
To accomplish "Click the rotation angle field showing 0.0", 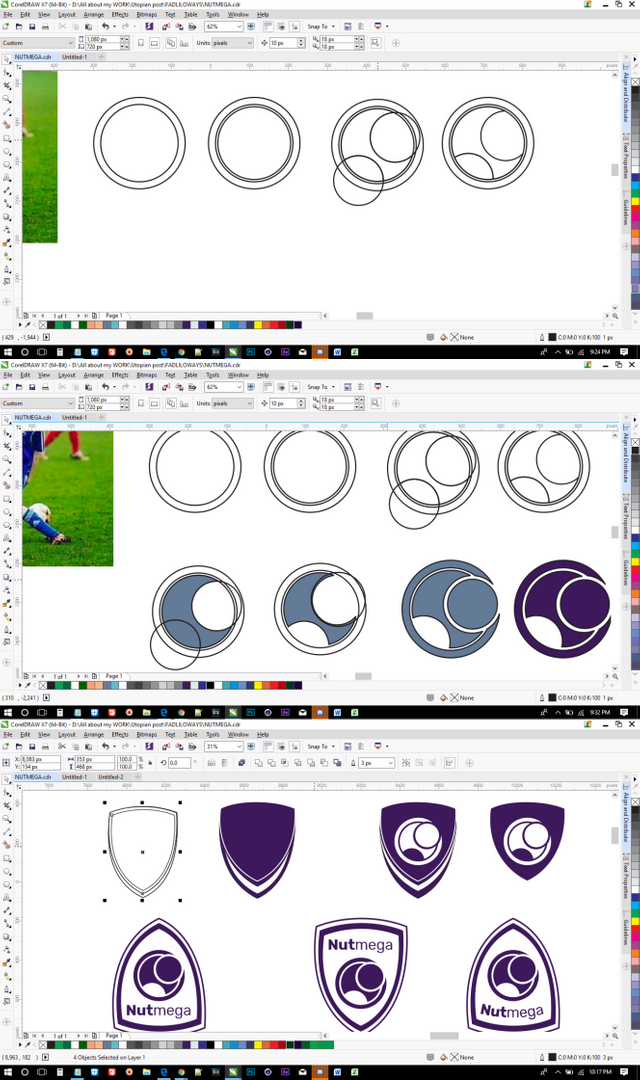I will pyautogui.click(x=178, y=762).
